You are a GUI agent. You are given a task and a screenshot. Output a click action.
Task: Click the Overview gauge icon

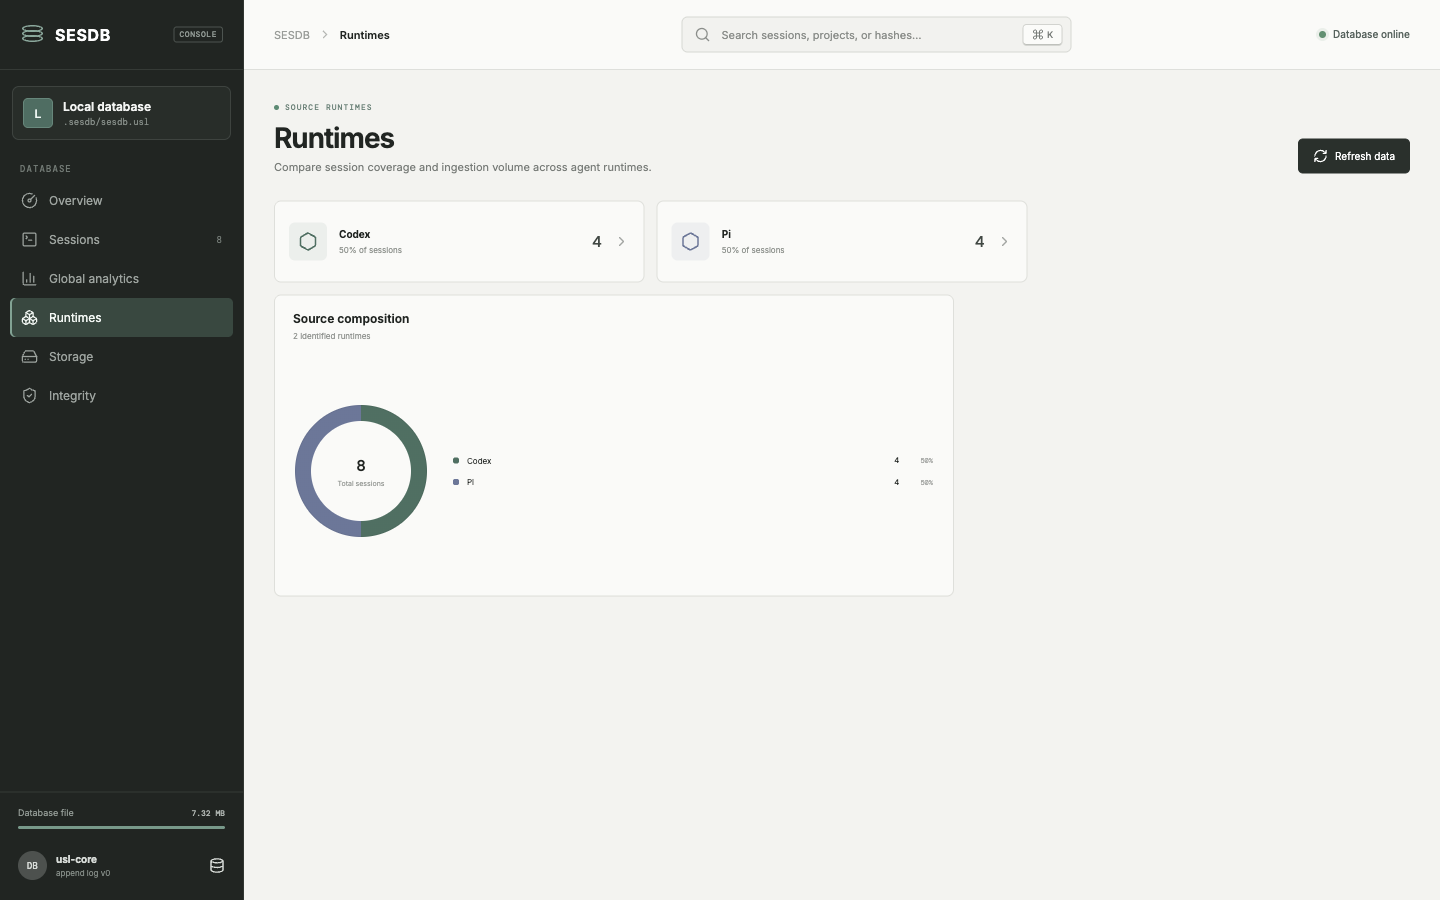point(30,200)
